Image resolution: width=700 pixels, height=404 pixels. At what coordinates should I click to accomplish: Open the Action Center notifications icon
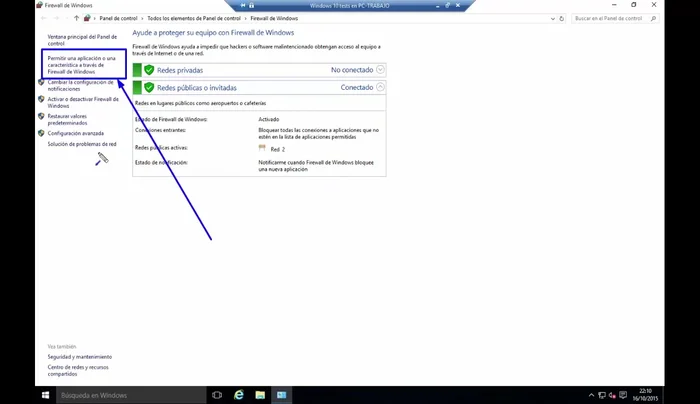click(623, 395)
